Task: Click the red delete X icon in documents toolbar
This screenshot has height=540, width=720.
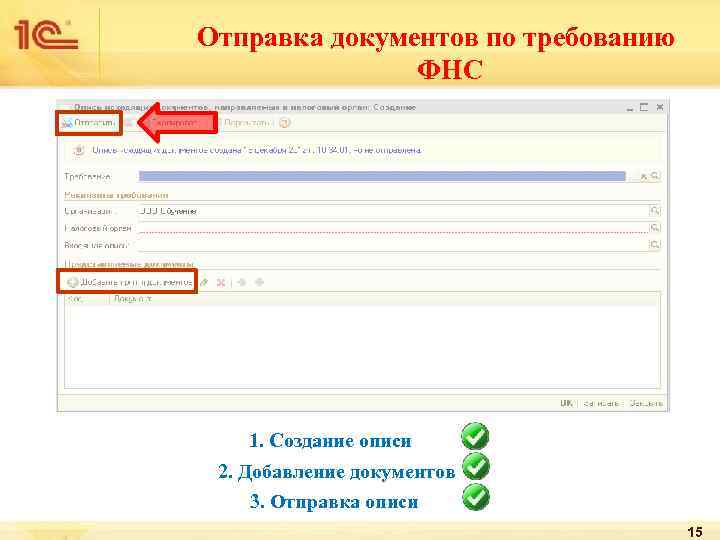Action: [x=221, y=282]
